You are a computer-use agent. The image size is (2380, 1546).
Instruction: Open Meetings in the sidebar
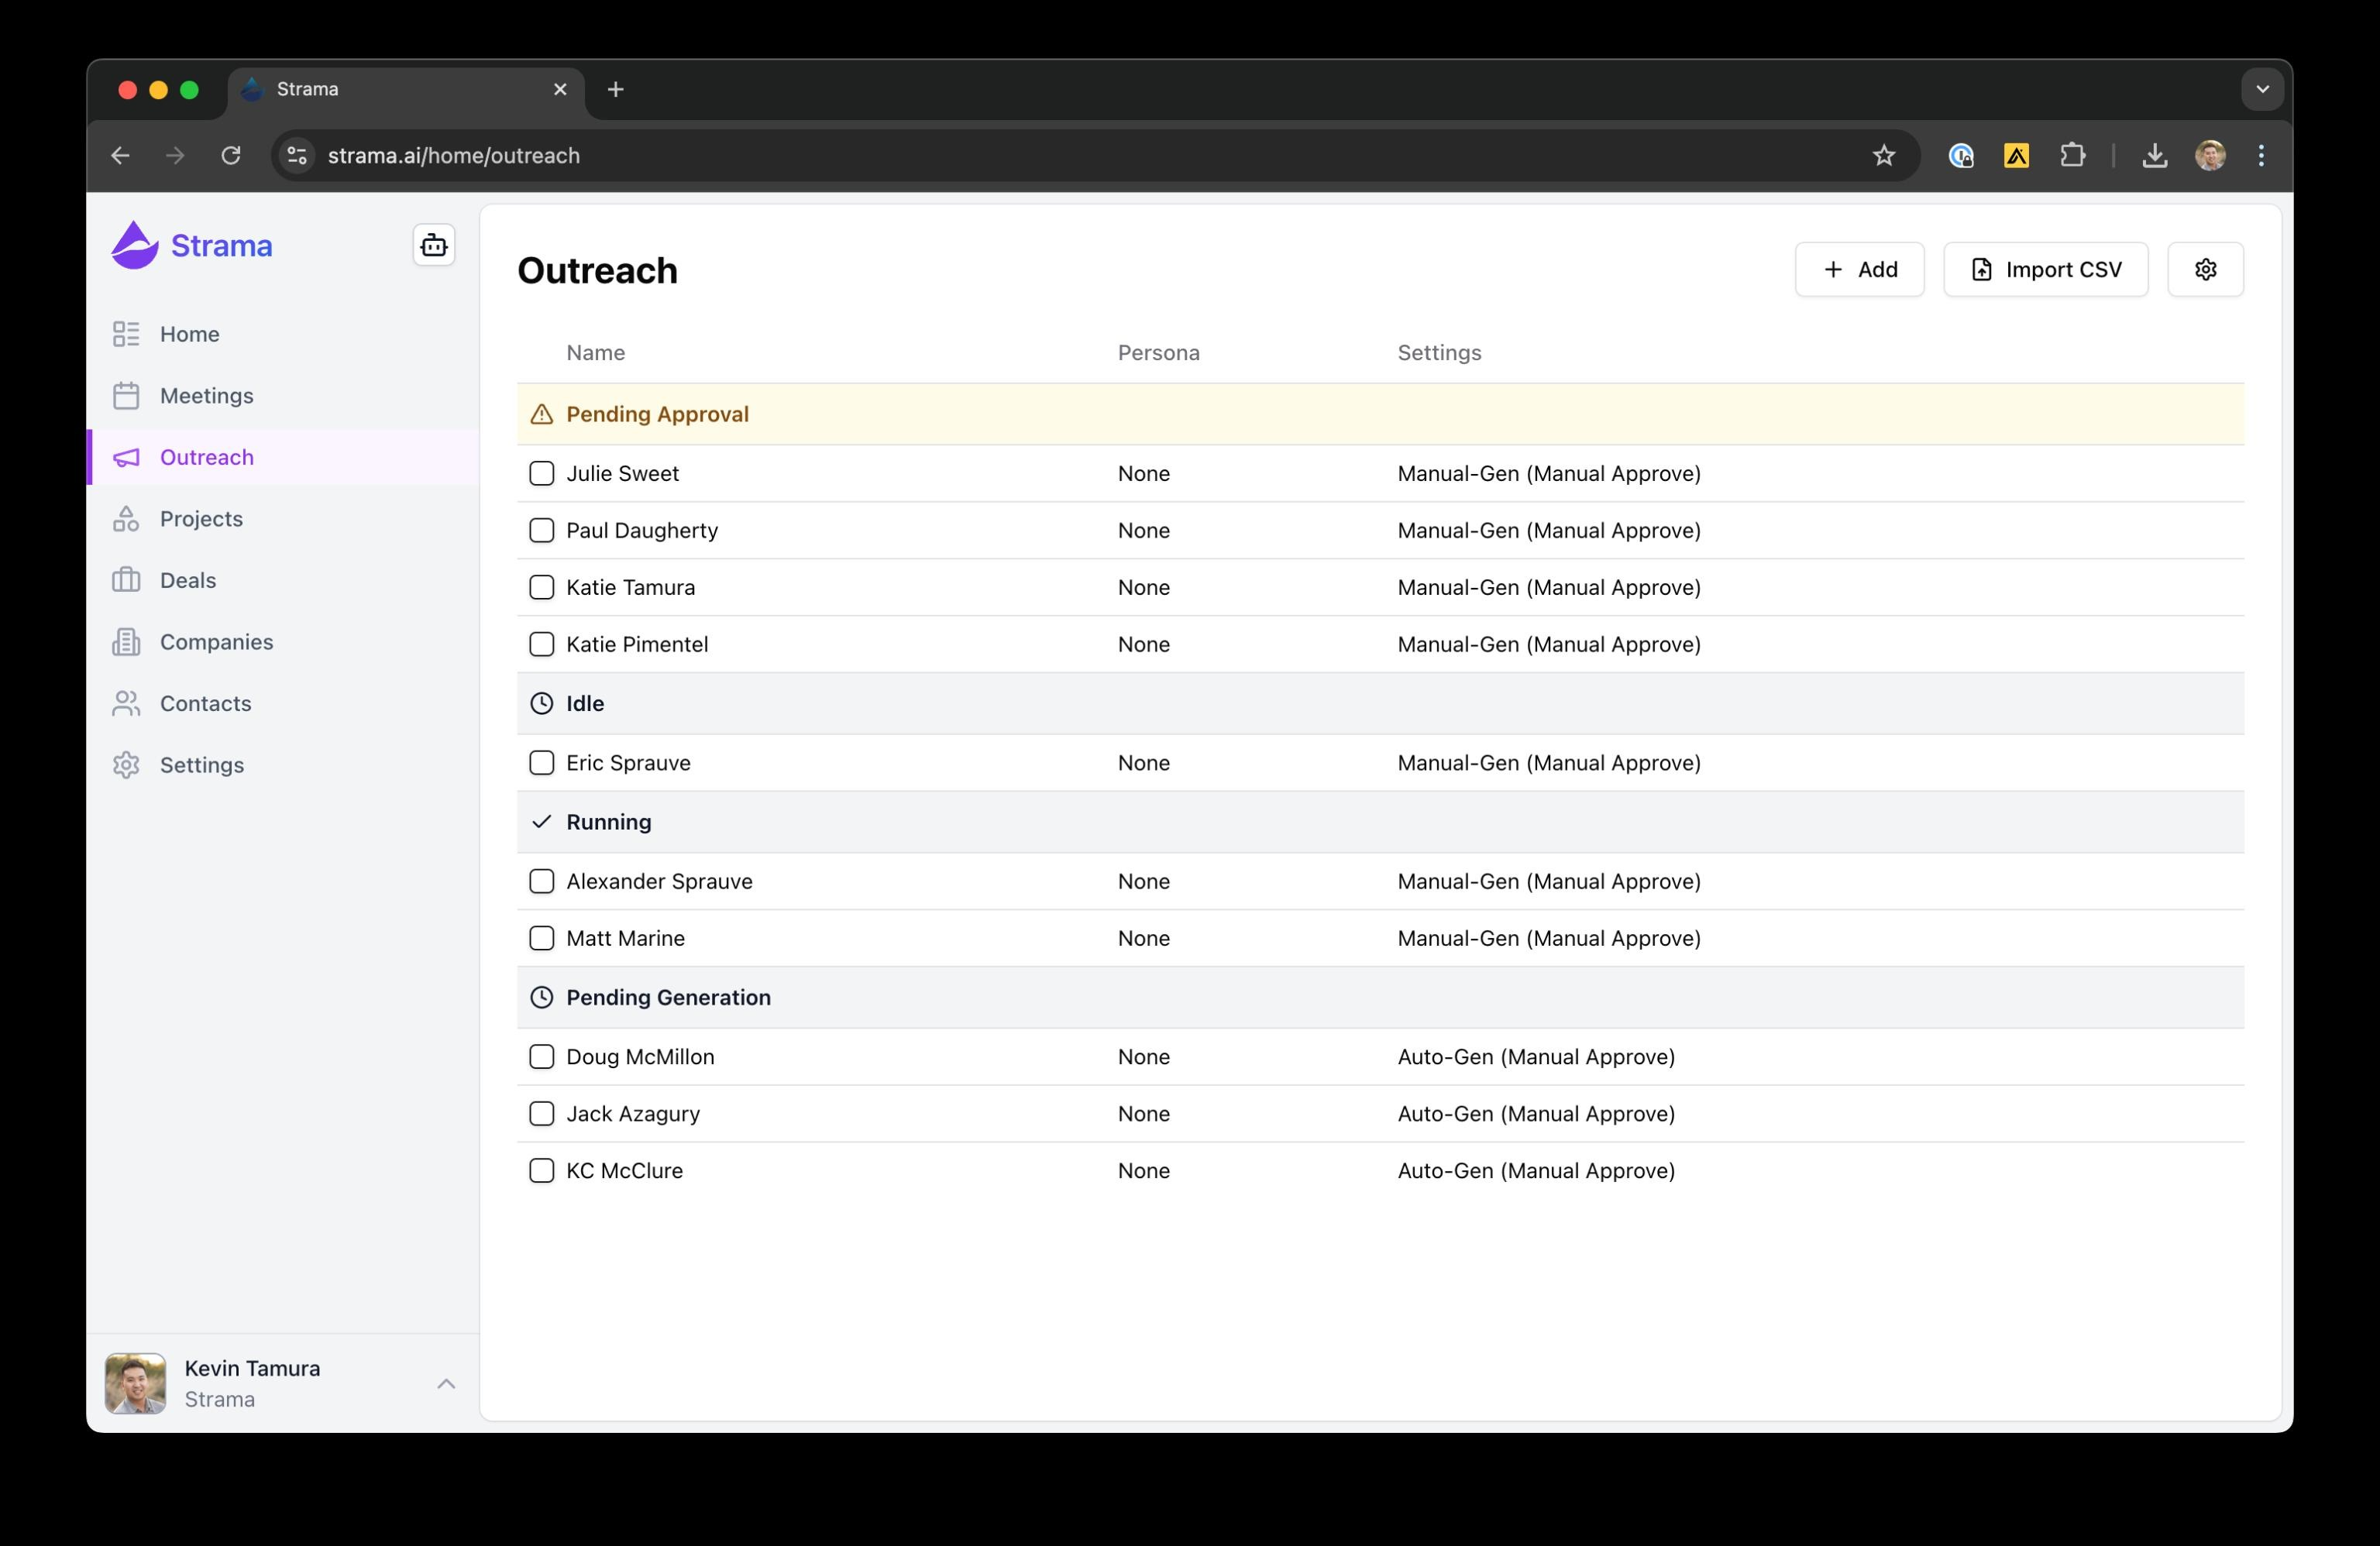[283, 396]
